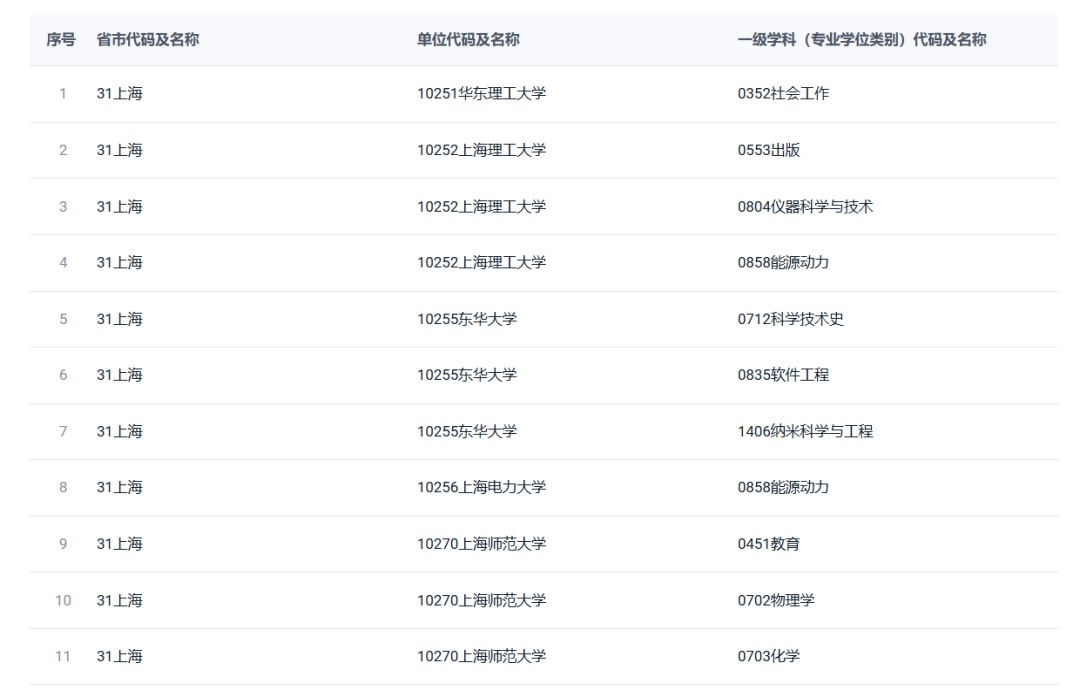
Task: Click sequence number 1
Action: pyautogui.click(x=63, y=94)
